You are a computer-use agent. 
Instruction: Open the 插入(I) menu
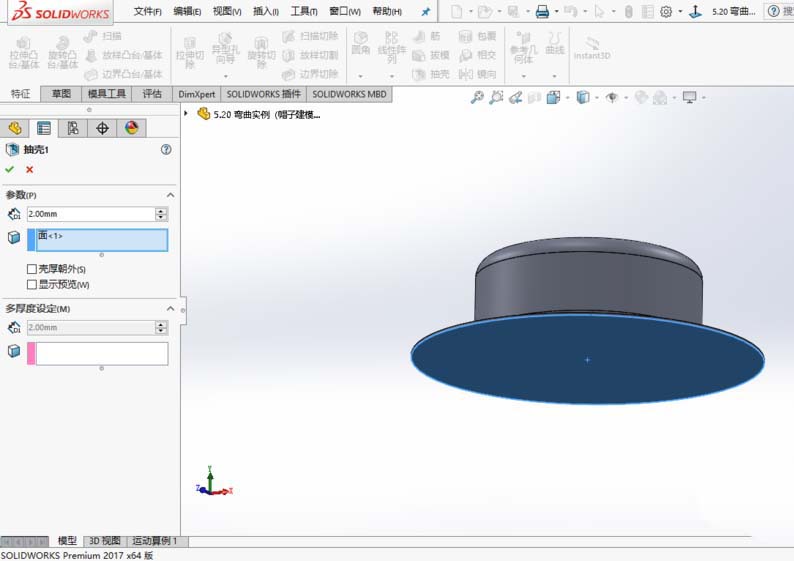click(266, 11)
